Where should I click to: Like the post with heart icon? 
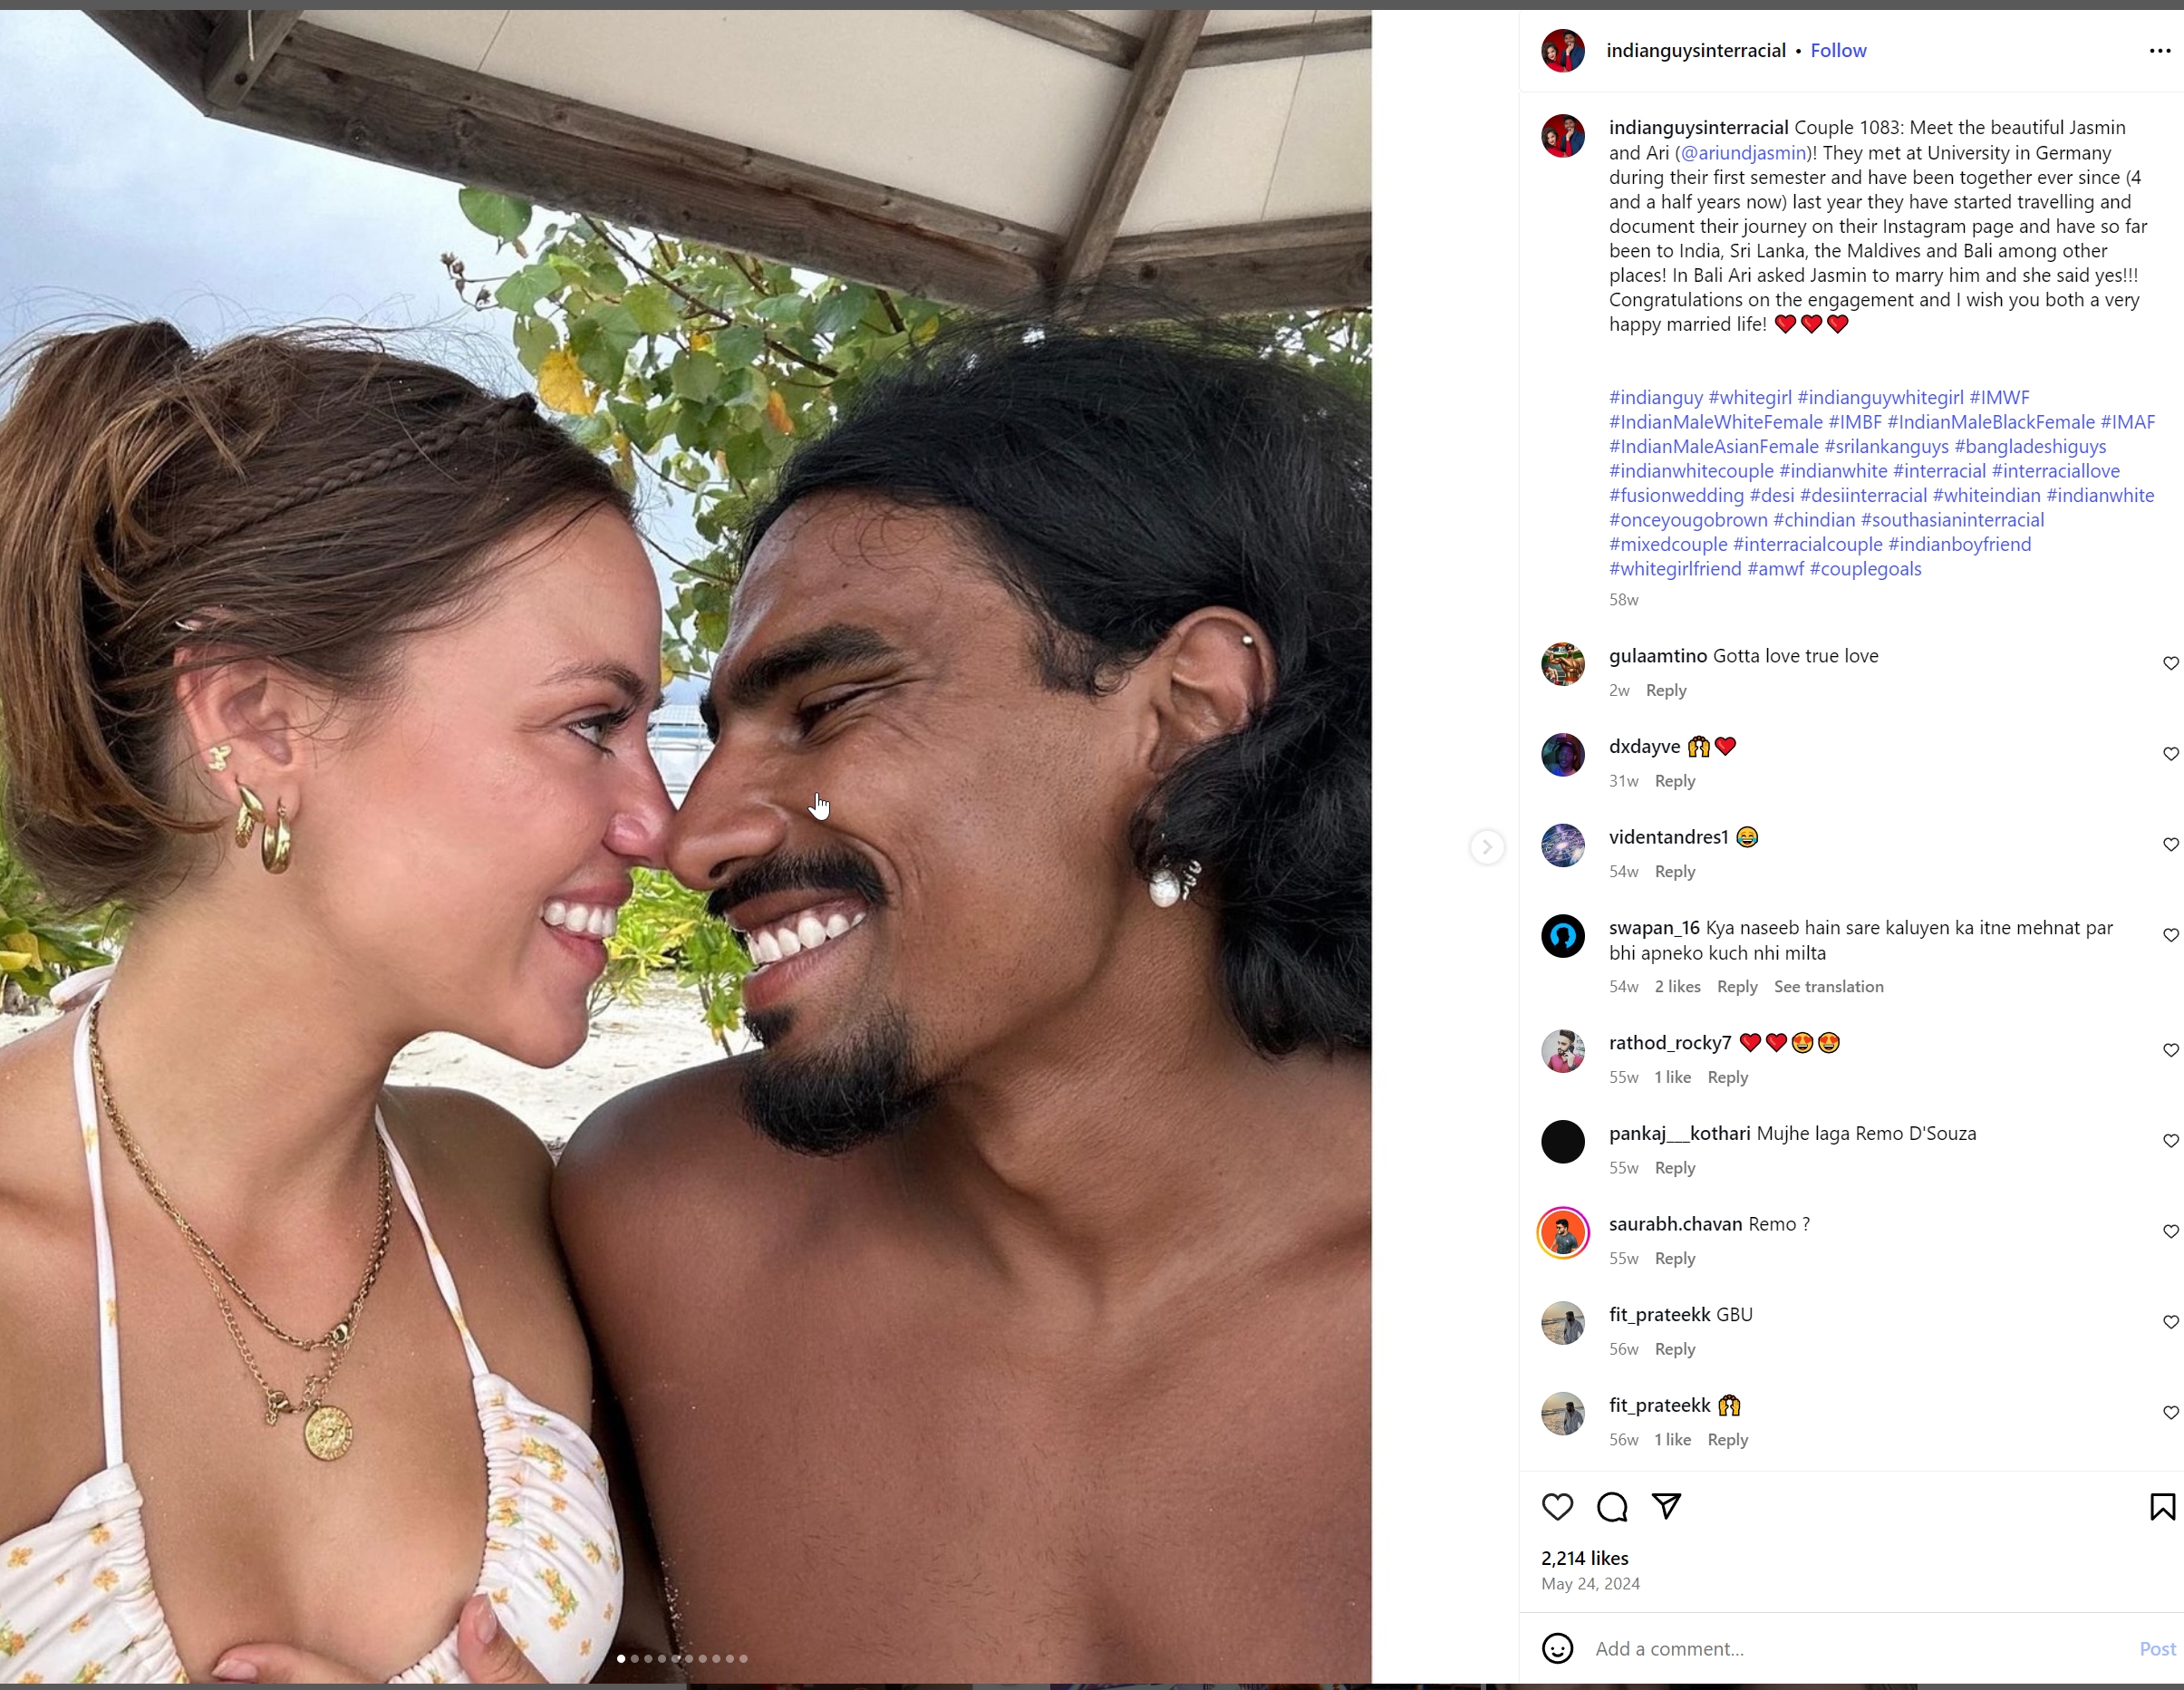1557,1506
